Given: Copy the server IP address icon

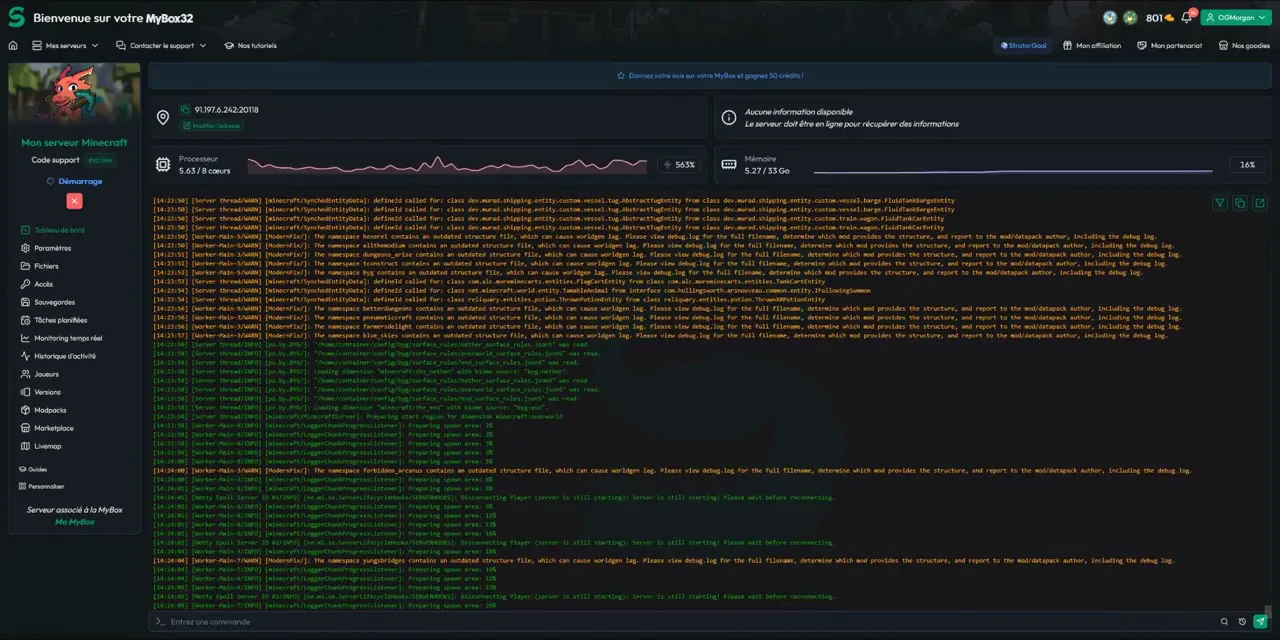Looking at the screenshot, I should click(x=185, y=110).
